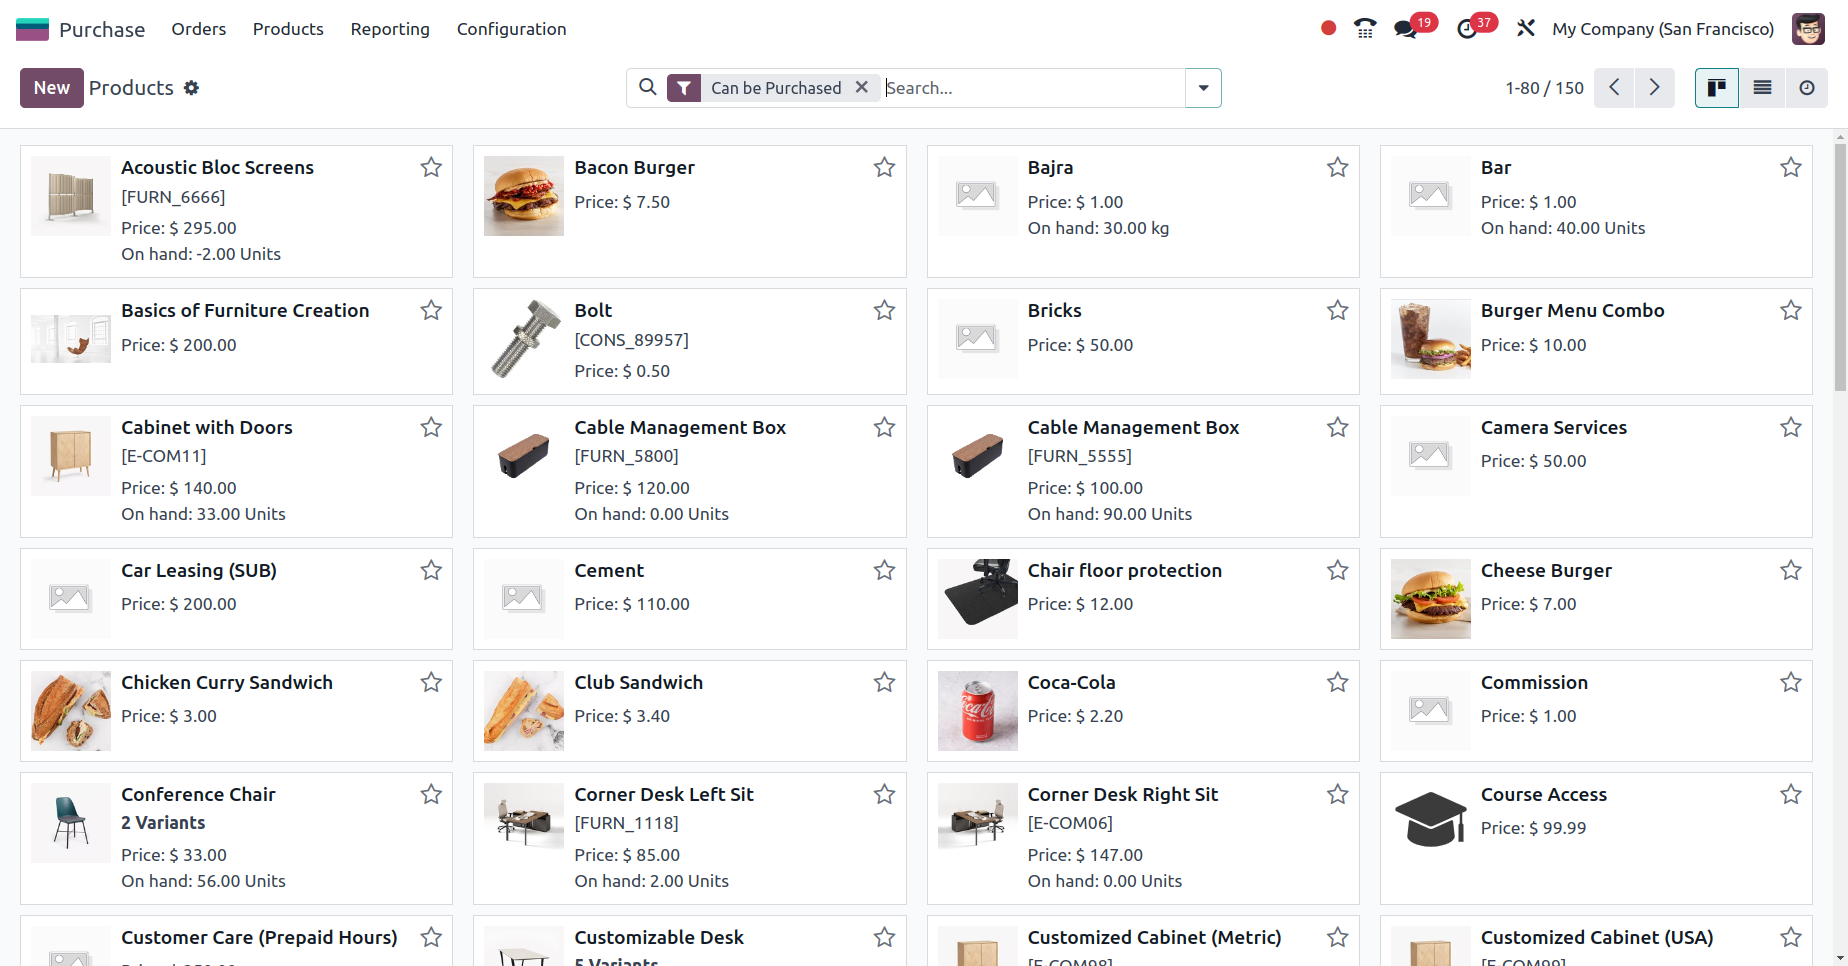Open the Configuration menu
1848x966 pixels.
pos(511,29)
